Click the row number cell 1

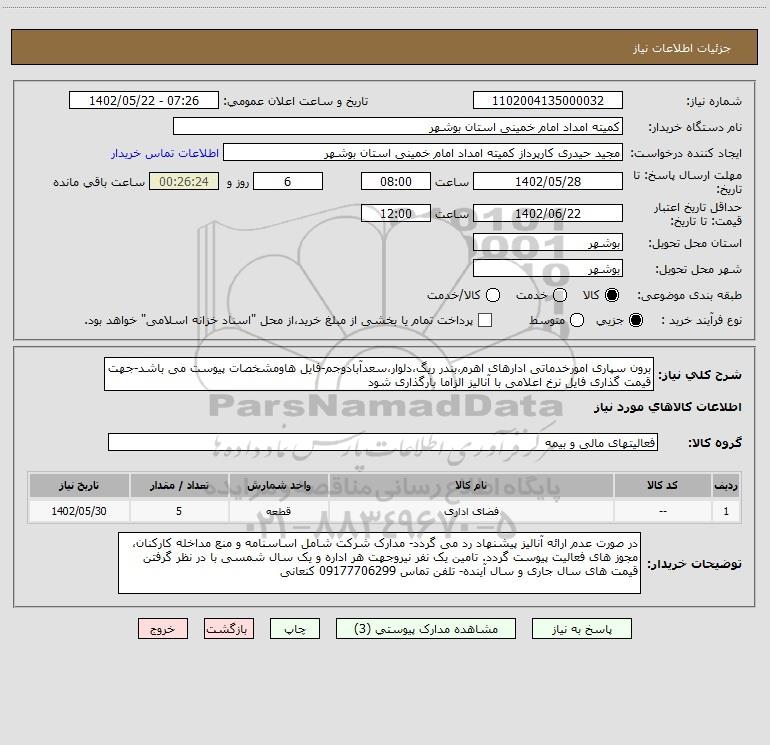click(726, 511)
